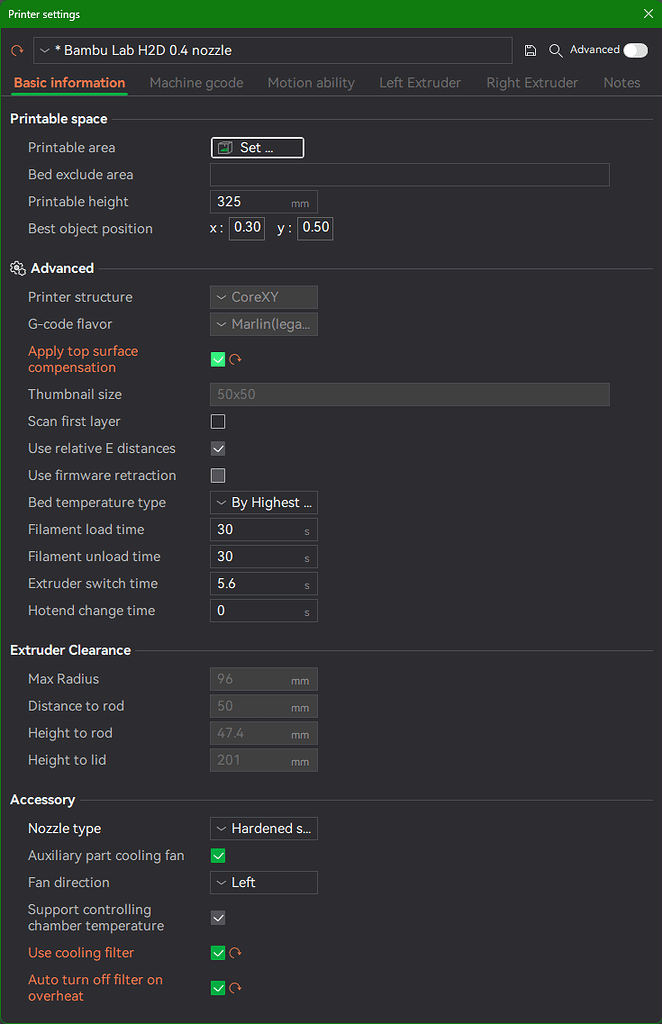Open Bed temperature type dropdown
The width and height of the screenshot is (662, 1024).
pos(264,503)
